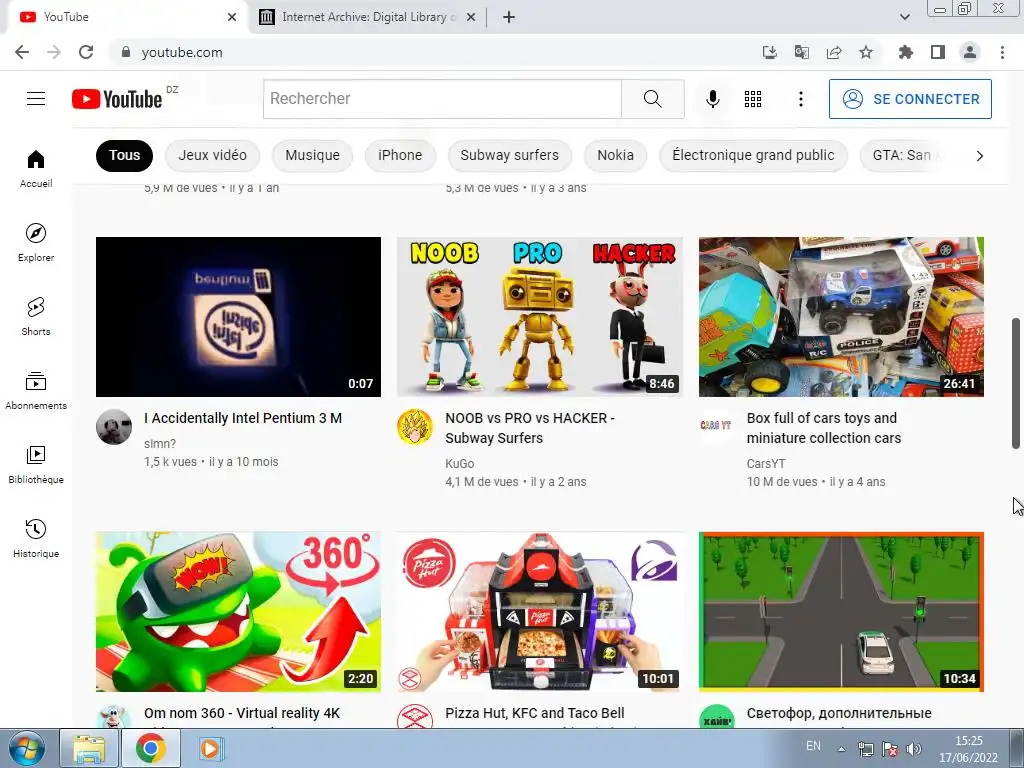Click SE CONNECTER button
1024x768 pixels.
point(910,99)
